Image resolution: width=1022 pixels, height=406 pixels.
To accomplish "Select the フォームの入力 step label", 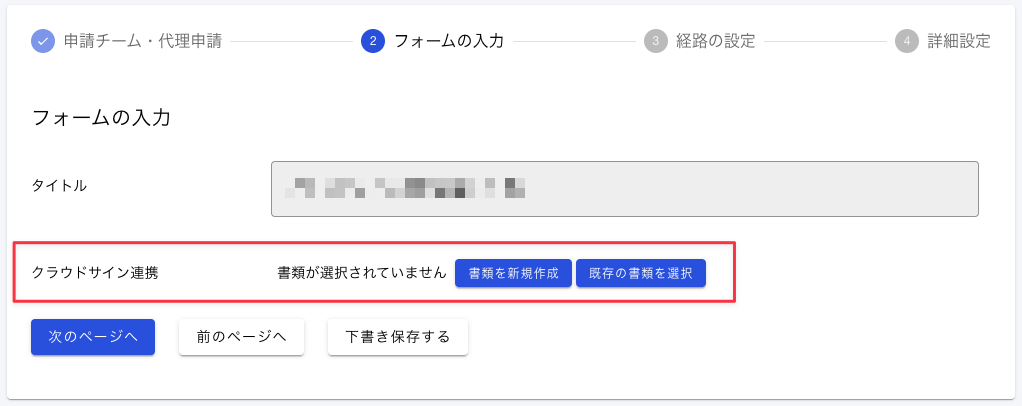I will (449, 42).
